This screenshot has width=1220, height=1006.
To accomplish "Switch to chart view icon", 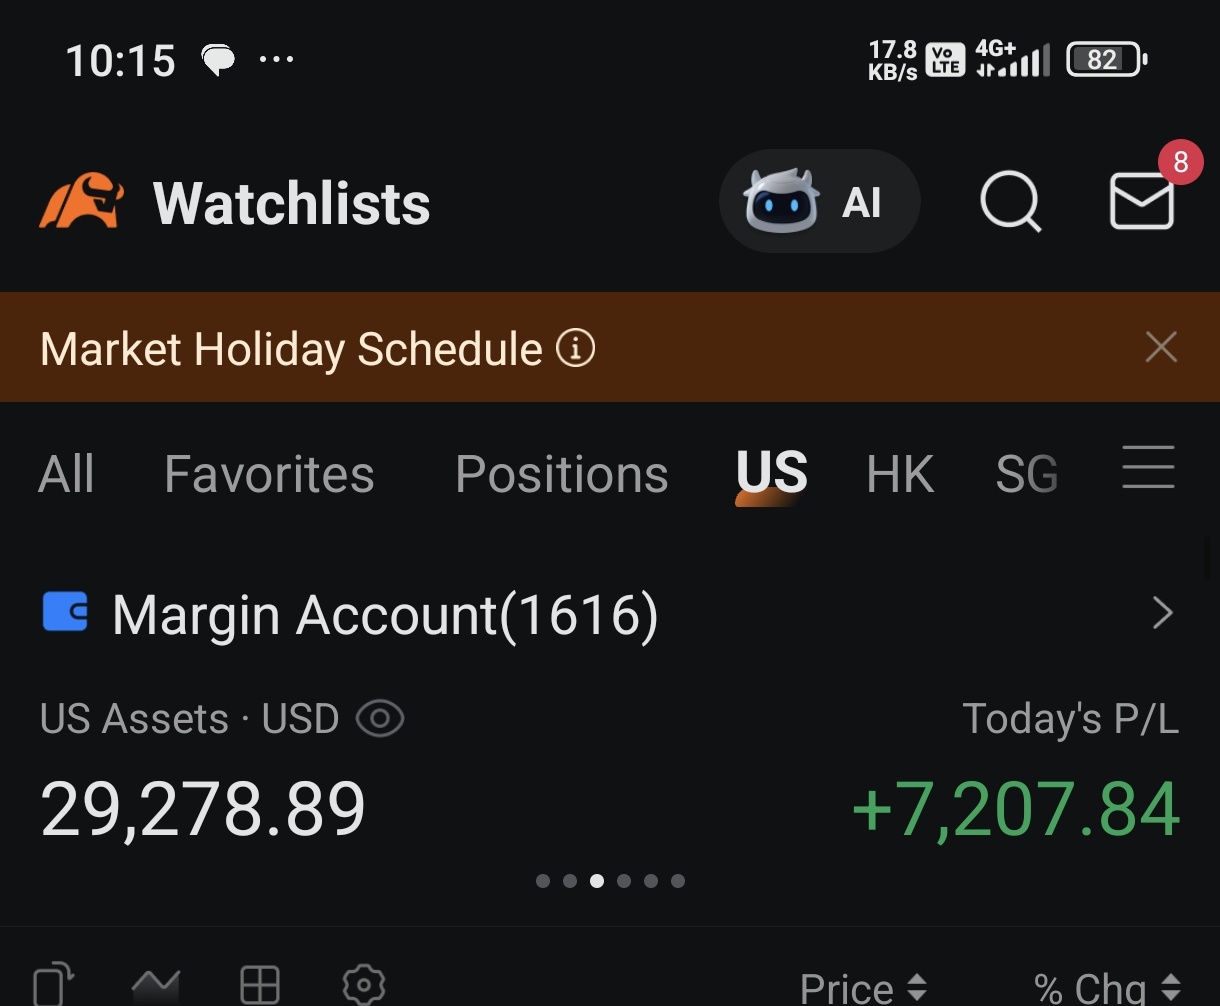I will click(156, 985).
